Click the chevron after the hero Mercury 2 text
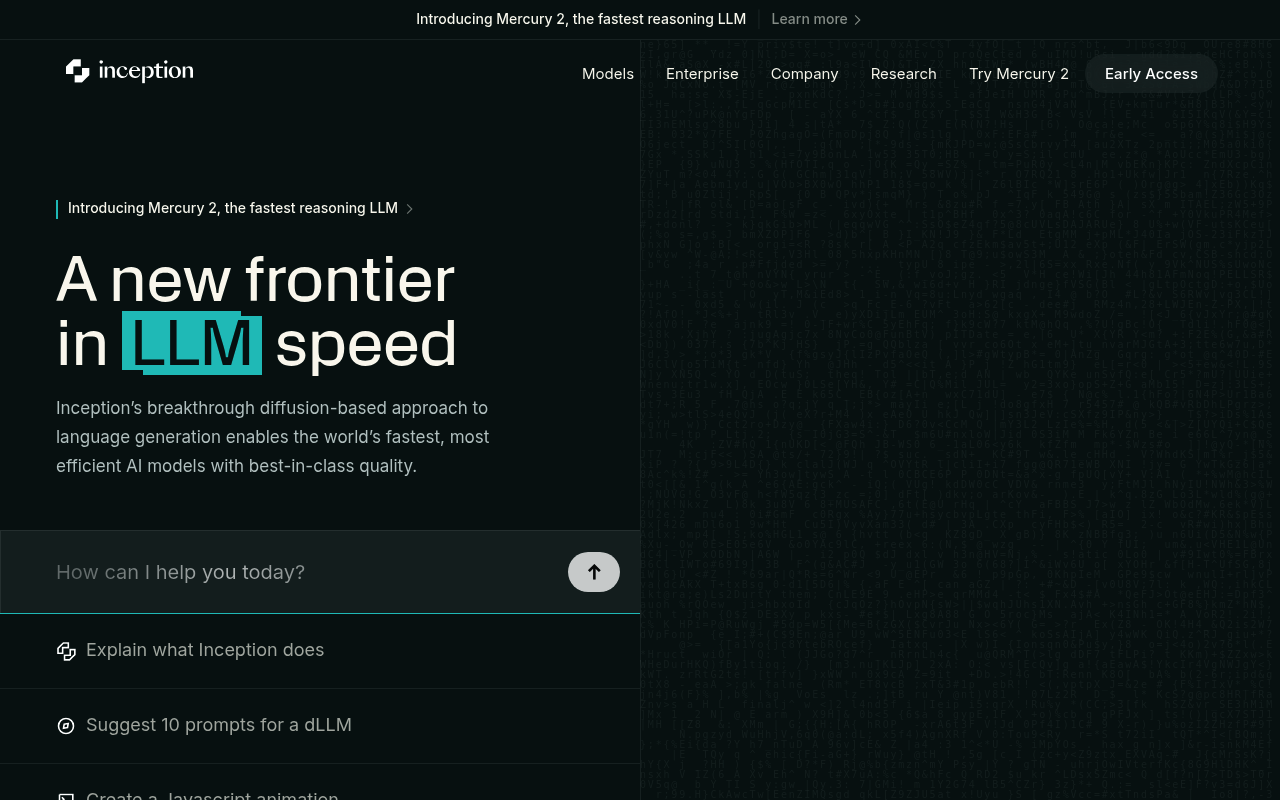The height and width of the screenshot is (800, 1280). (409, 209)
